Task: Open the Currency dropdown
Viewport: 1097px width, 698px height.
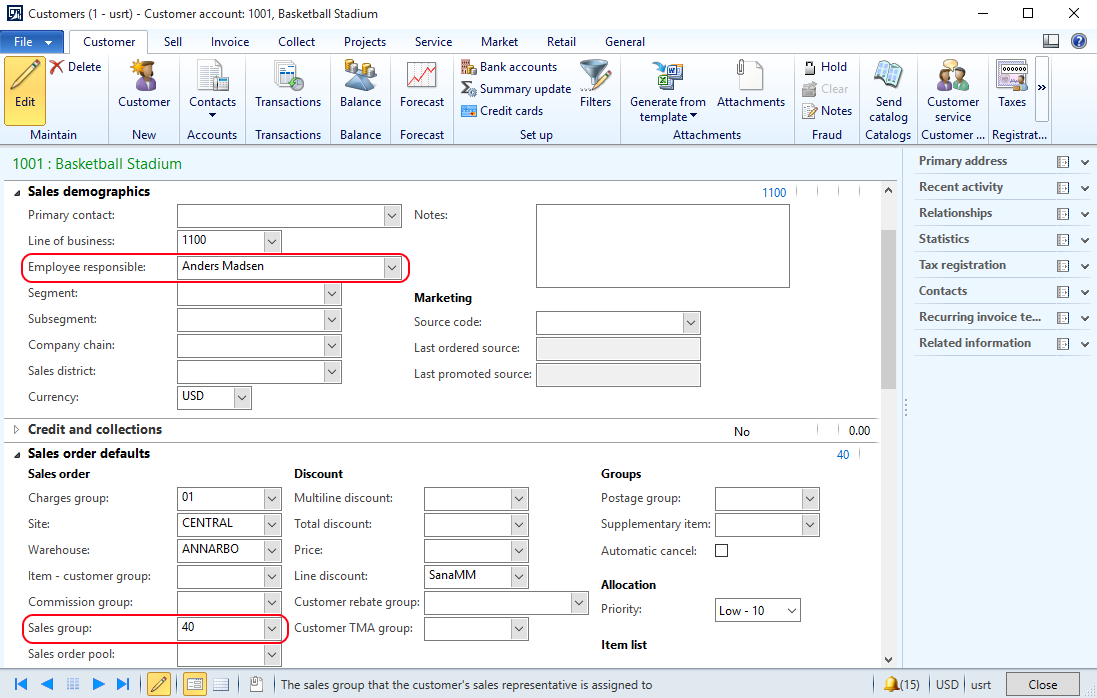Action: [x=242, y=397]
